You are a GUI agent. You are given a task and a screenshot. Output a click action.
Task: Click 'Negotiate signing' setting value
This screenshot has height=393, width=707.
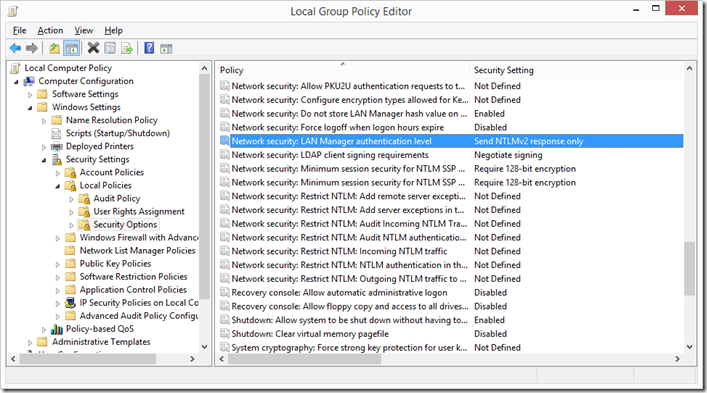[x=508, y=155]
